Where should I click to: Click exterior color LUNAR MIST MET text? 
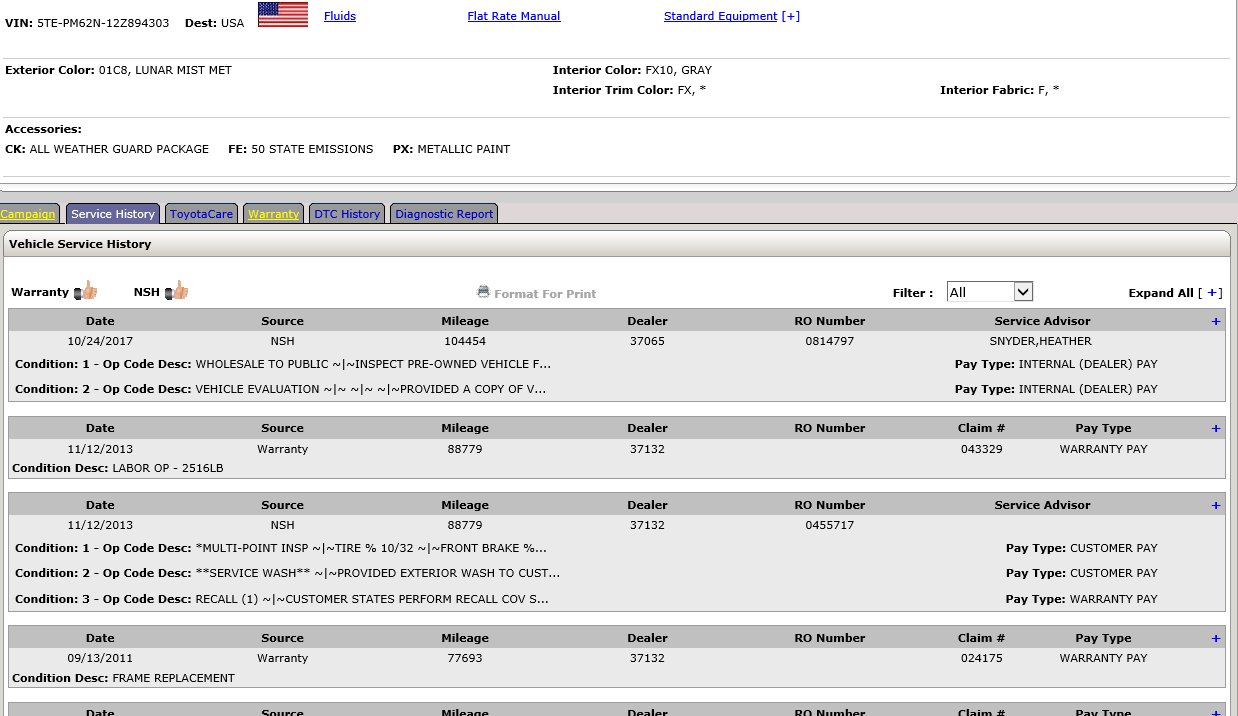point(184,70)
